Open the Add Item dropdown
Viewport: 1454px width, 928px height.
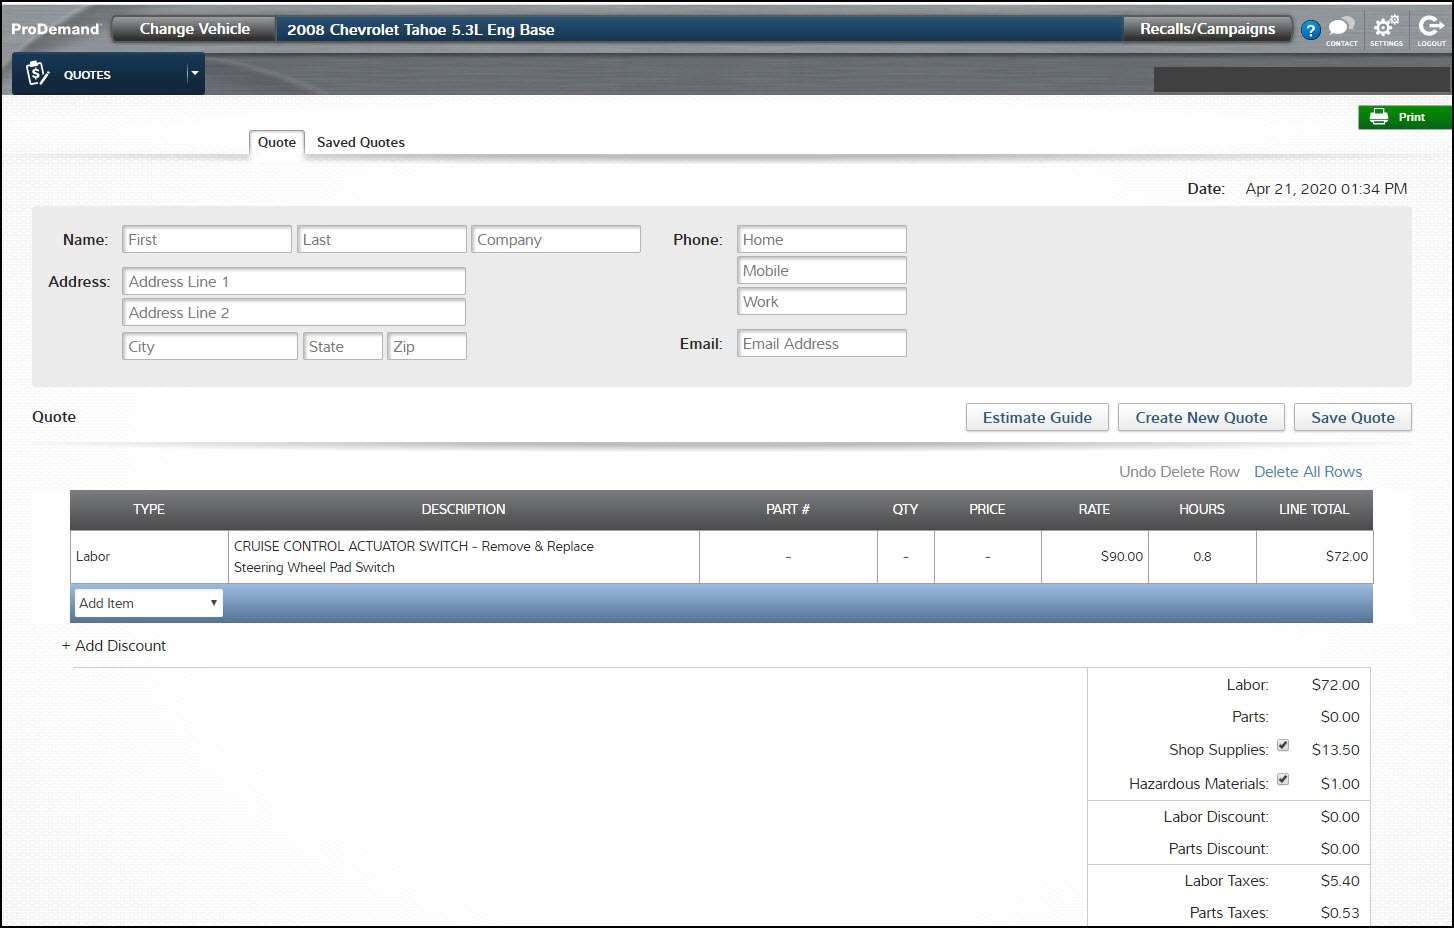tap(148, 603)
